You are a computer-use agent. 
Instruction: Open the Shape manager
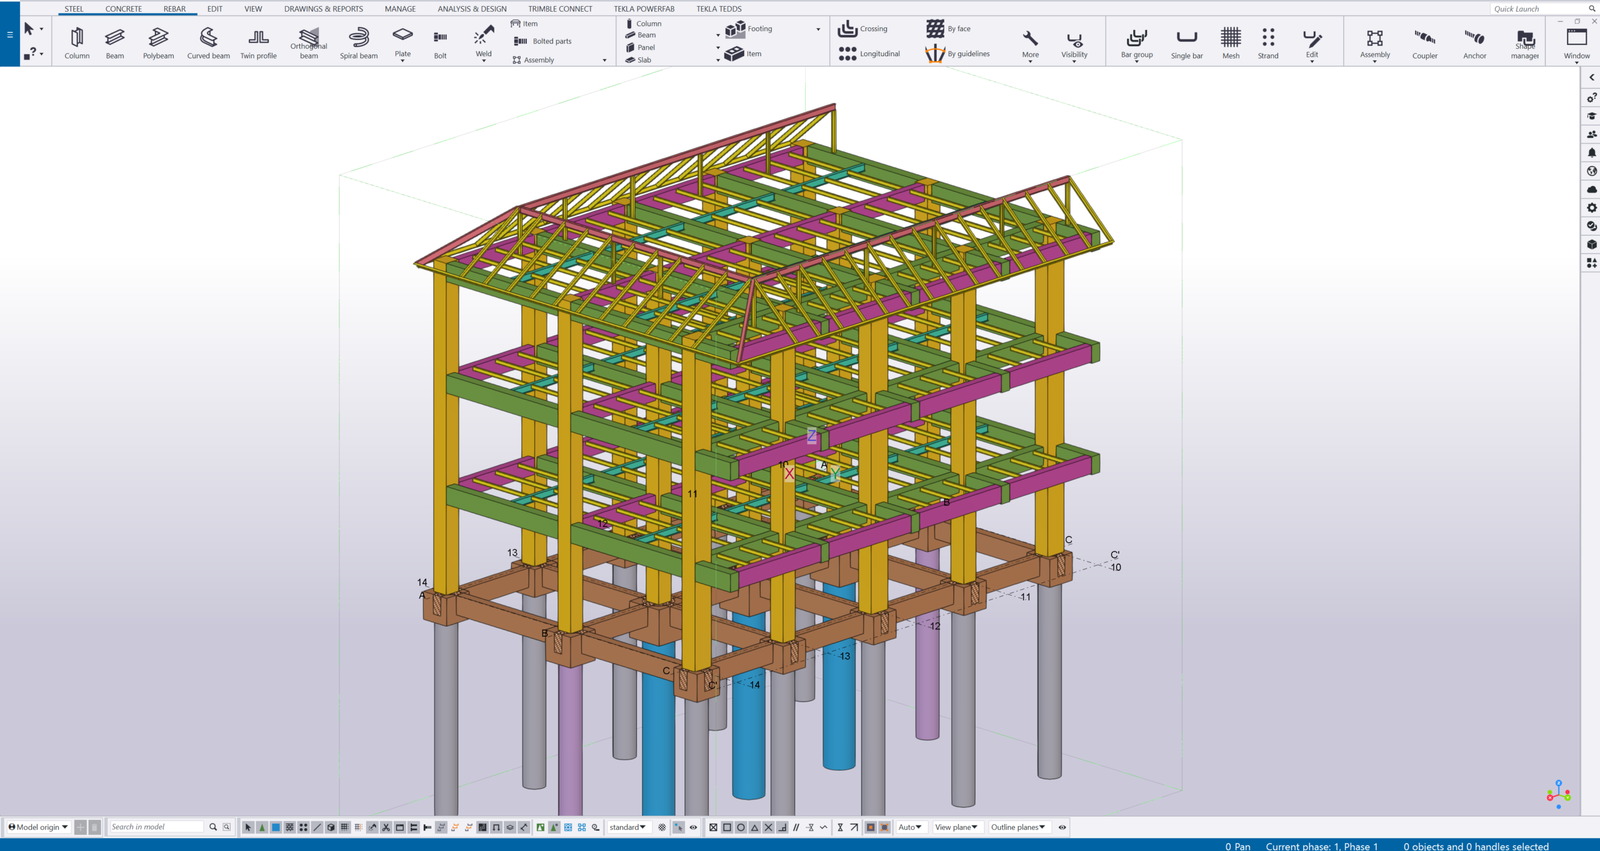[x=1524, y=42]
